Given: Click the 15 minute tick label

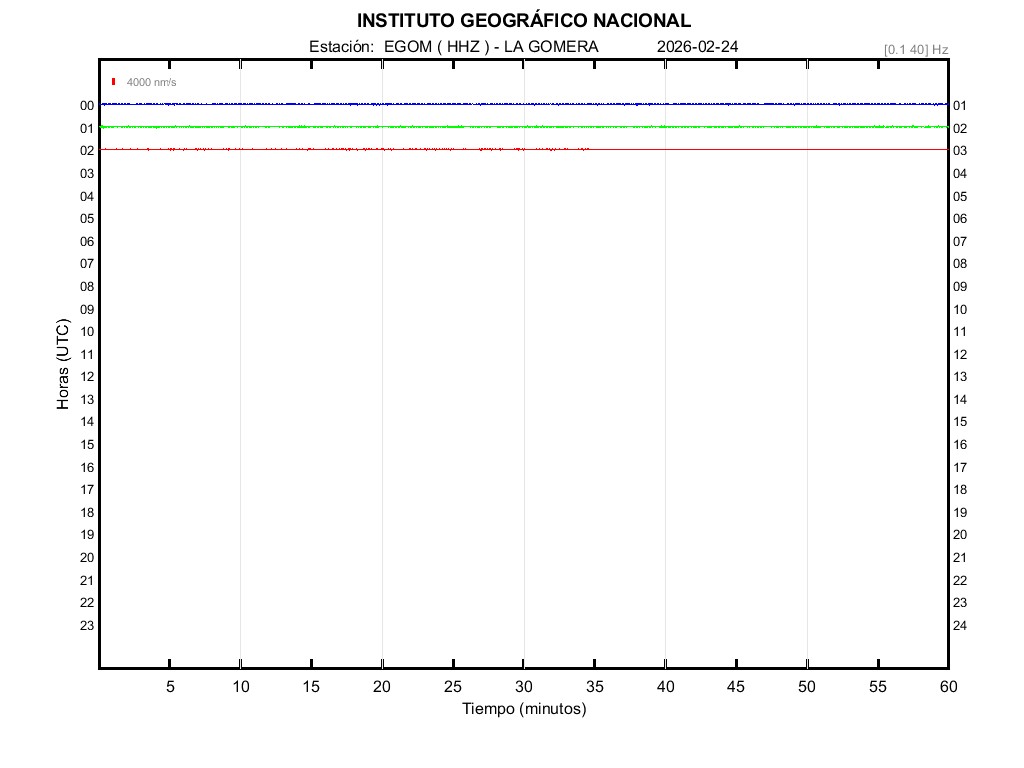Looking at the screenshot, I should 311,687.
